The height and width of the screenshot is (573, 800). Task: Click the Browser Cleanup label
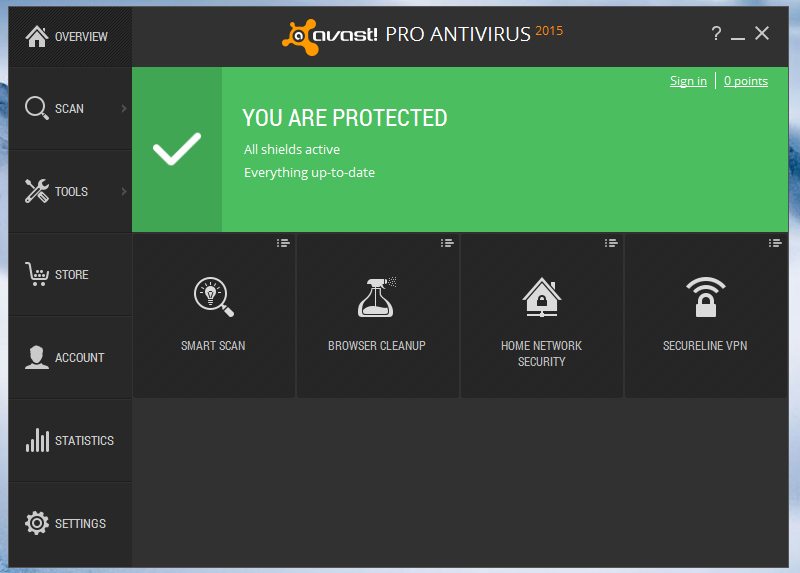(377, 345)
